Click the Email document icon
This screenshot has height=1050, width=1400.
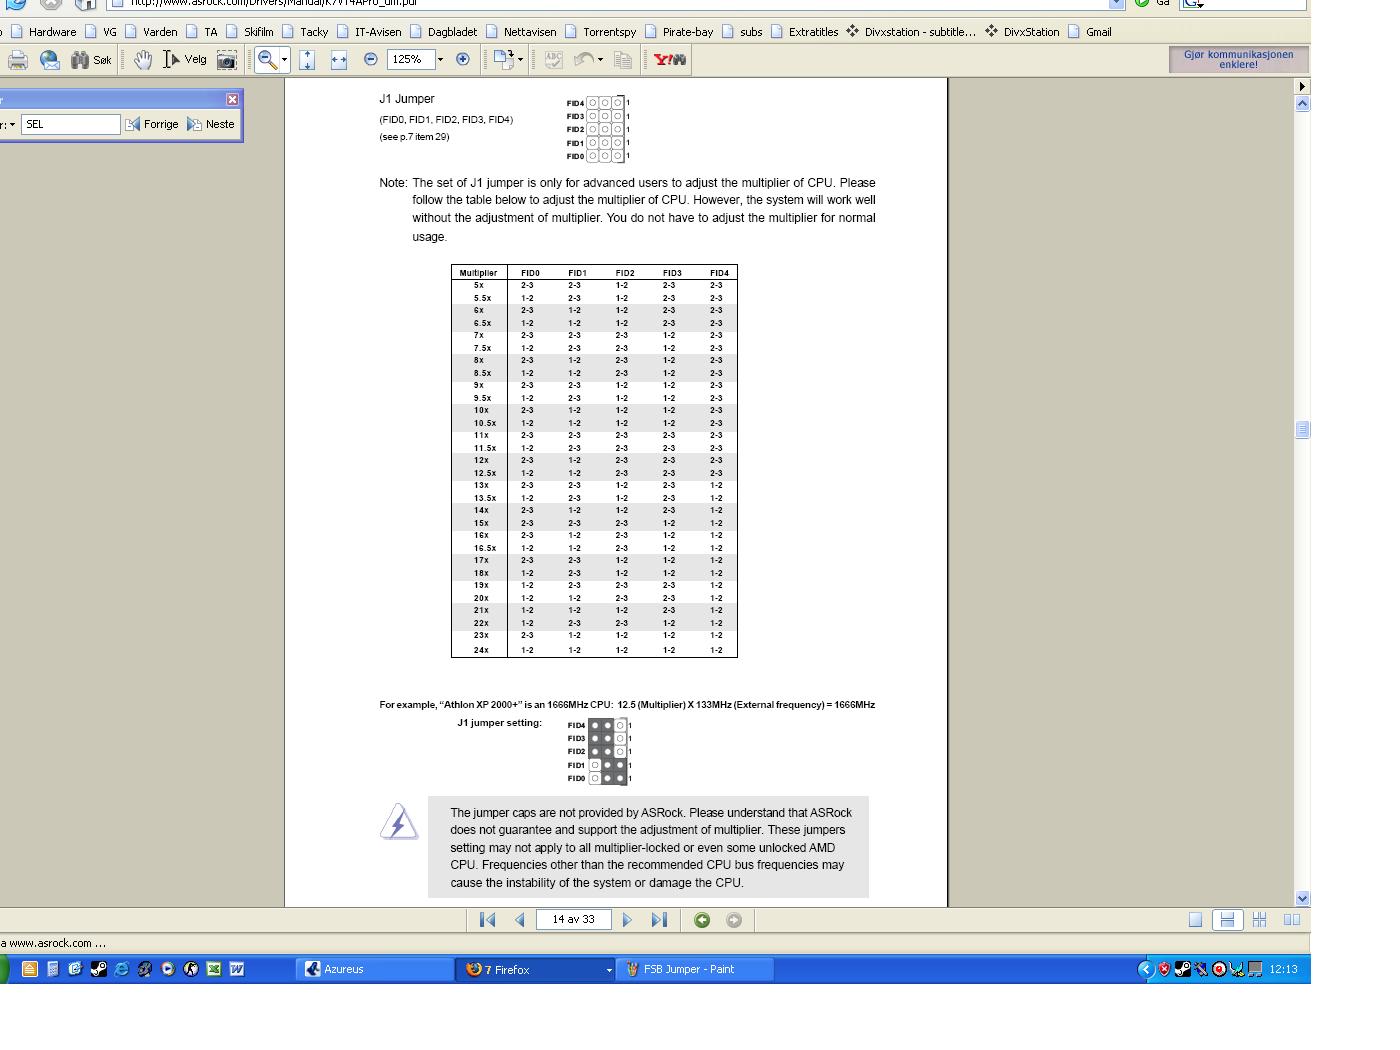[x=49, y=60]
